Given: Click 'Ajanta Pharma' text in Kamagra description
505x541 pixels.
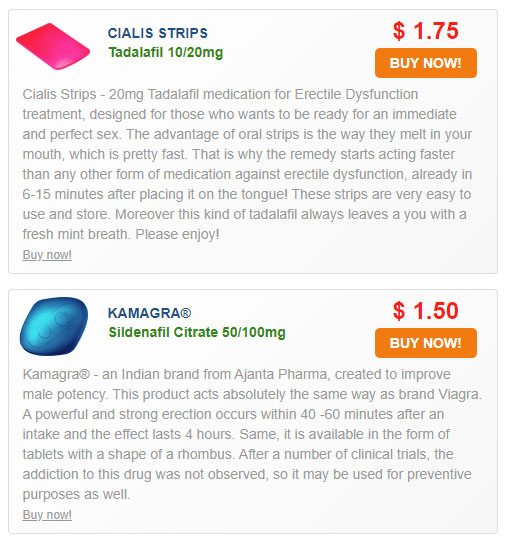Looking at the screenshot, I should (280, 374).
